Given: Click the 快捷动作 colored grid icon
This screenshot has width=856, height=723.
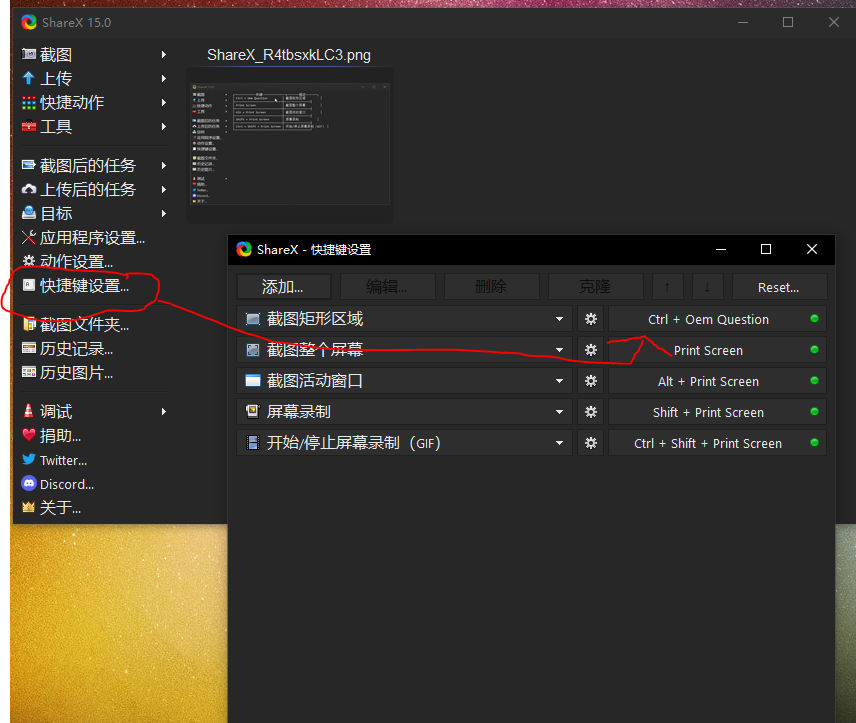Looking at the screenshot, I should (x=28, y=102).
